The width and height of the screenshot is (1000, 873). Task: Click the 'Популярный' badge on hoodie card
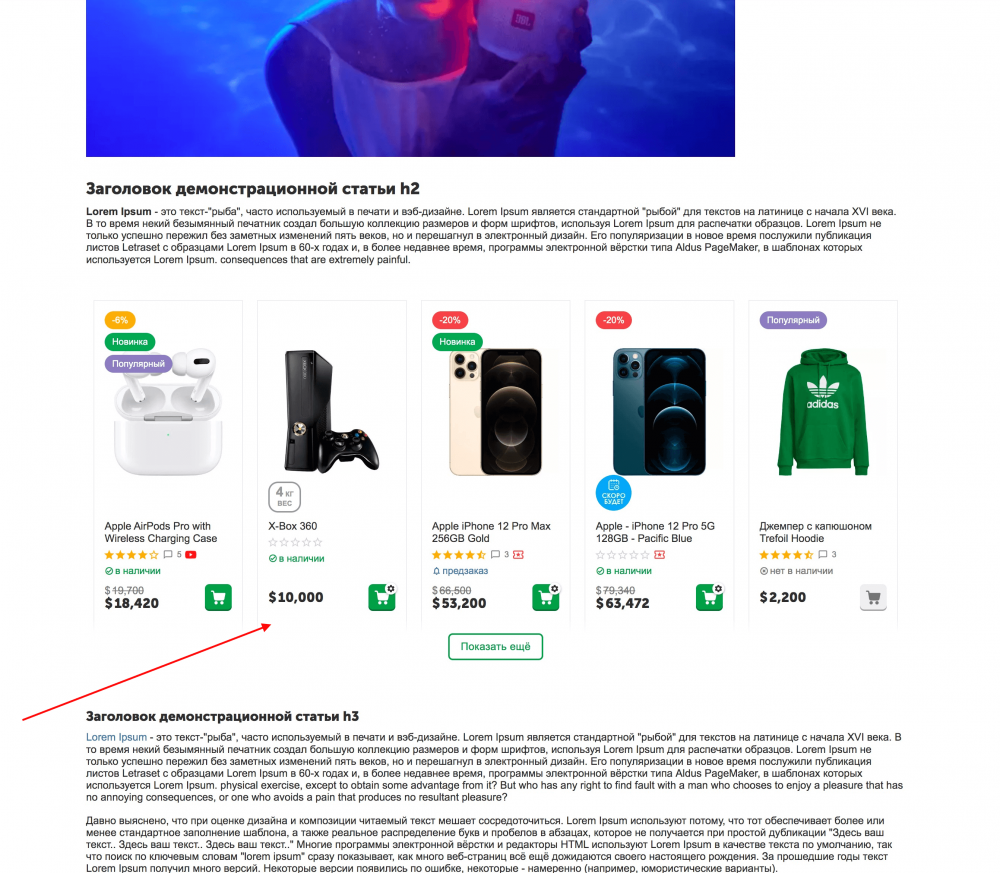pyautogui.click(x=793, y=320)
